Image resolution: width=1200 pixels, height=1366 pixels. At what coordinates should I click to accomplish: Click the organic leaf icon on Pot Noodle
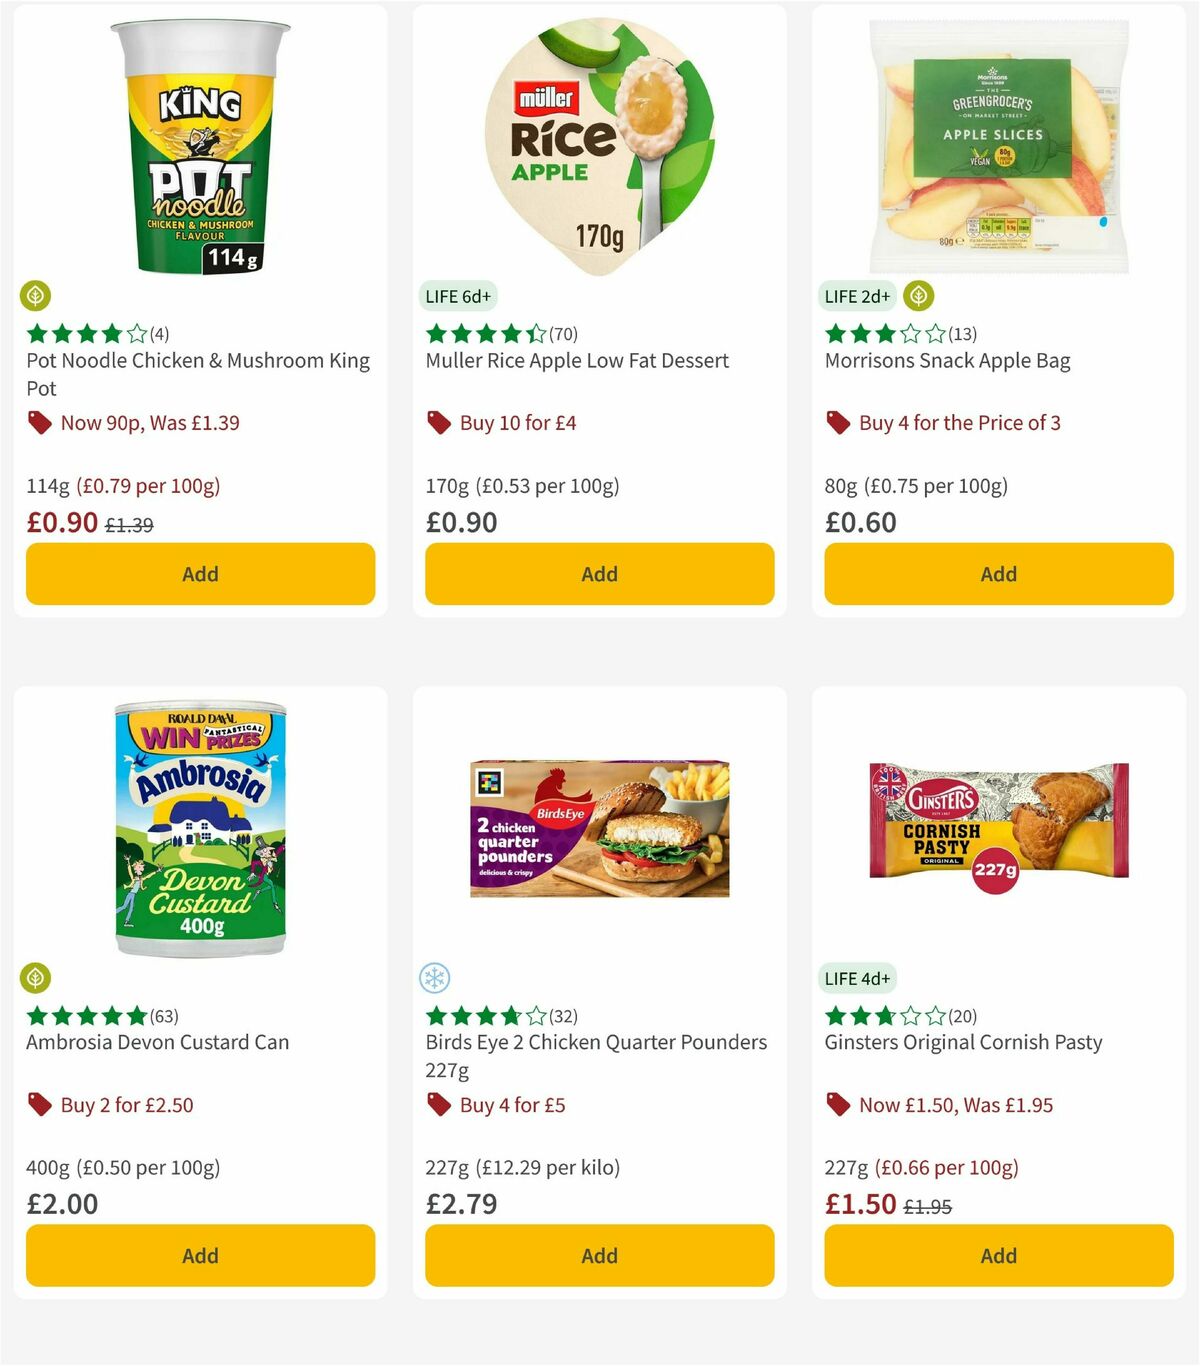[37, 296]
